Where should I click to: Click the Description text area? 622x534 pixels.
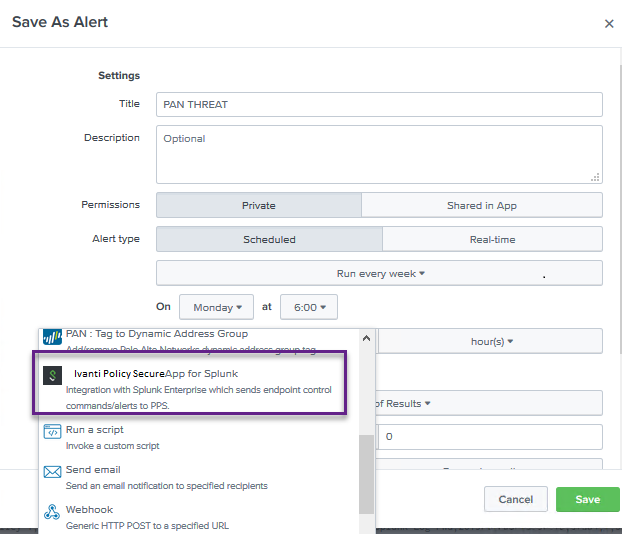pos(379,155)
